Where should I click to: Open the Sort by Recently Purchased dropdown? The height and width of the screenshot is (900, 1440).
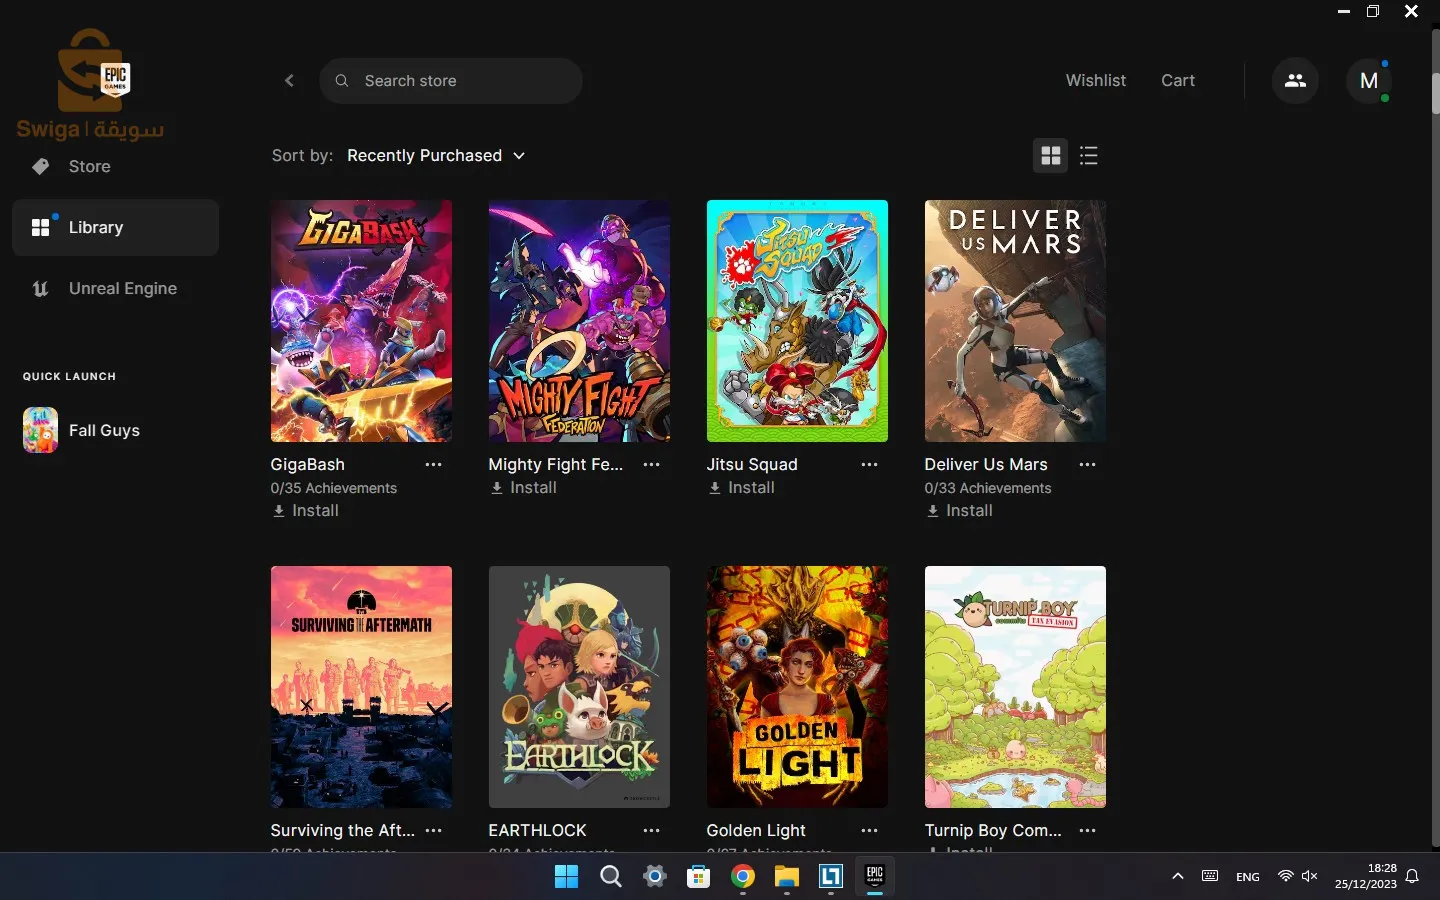436,156
